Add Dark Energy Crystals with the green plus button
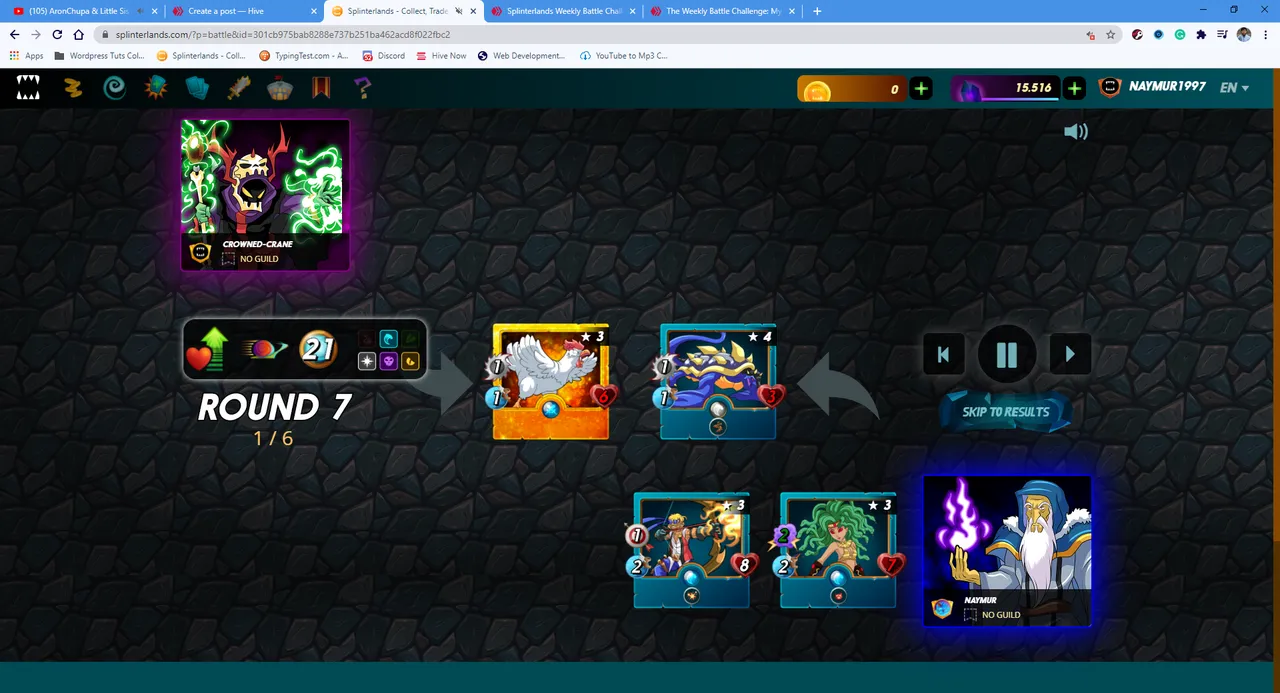Viewport: 1280px width, 693px height. (x=1074, y=88)
